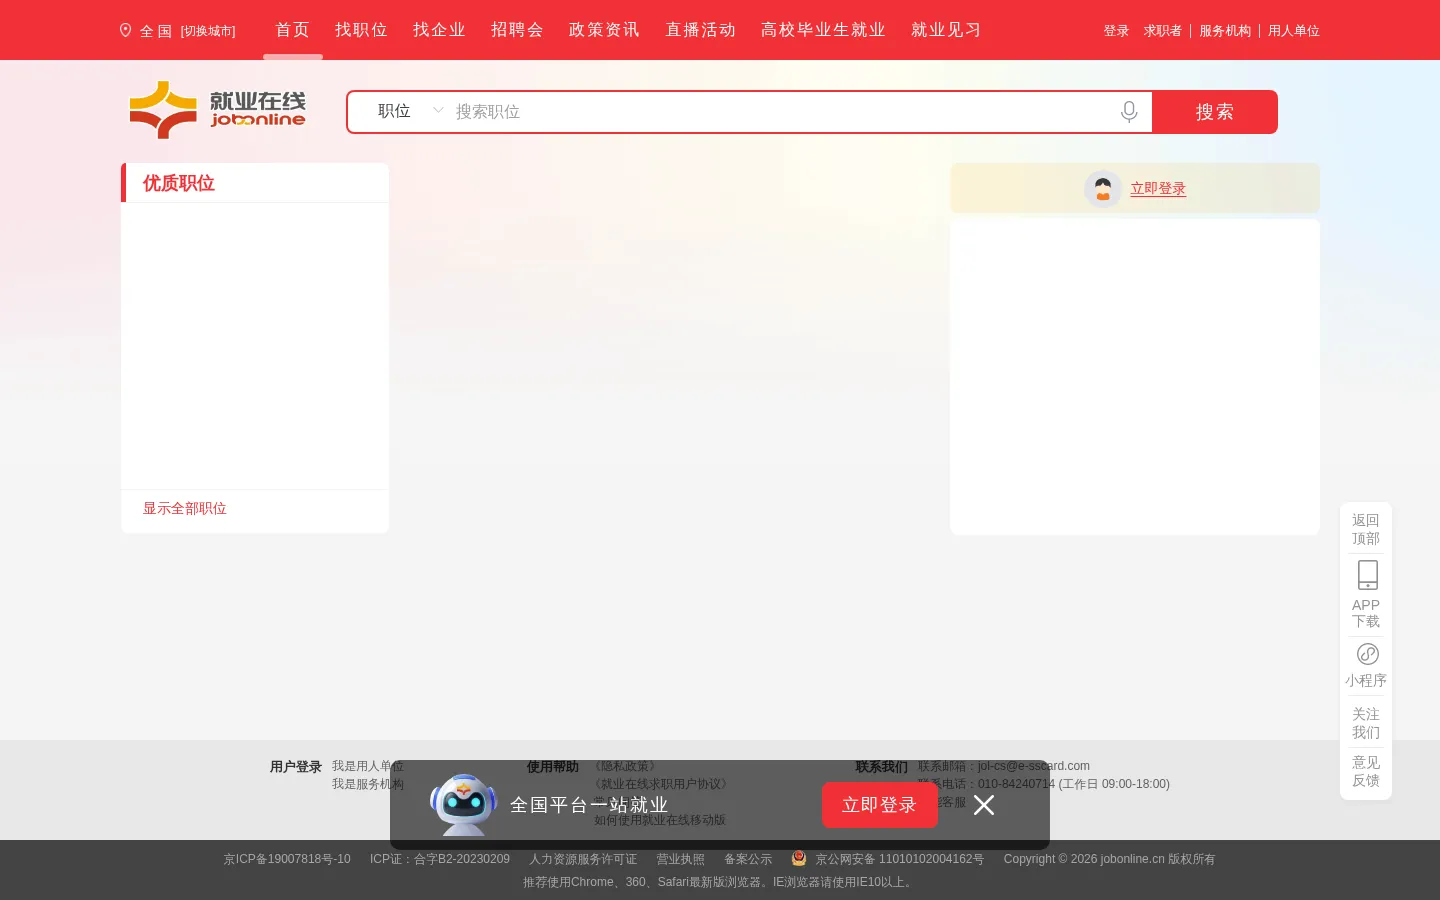Click the robot mascot icon in banner

coord(463,804)
